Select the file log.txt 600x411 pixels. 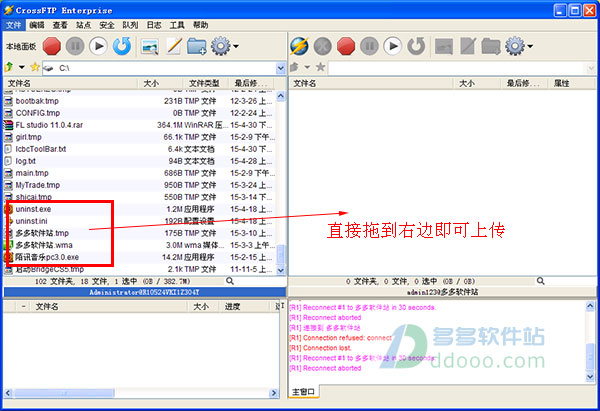coord(139,161)
